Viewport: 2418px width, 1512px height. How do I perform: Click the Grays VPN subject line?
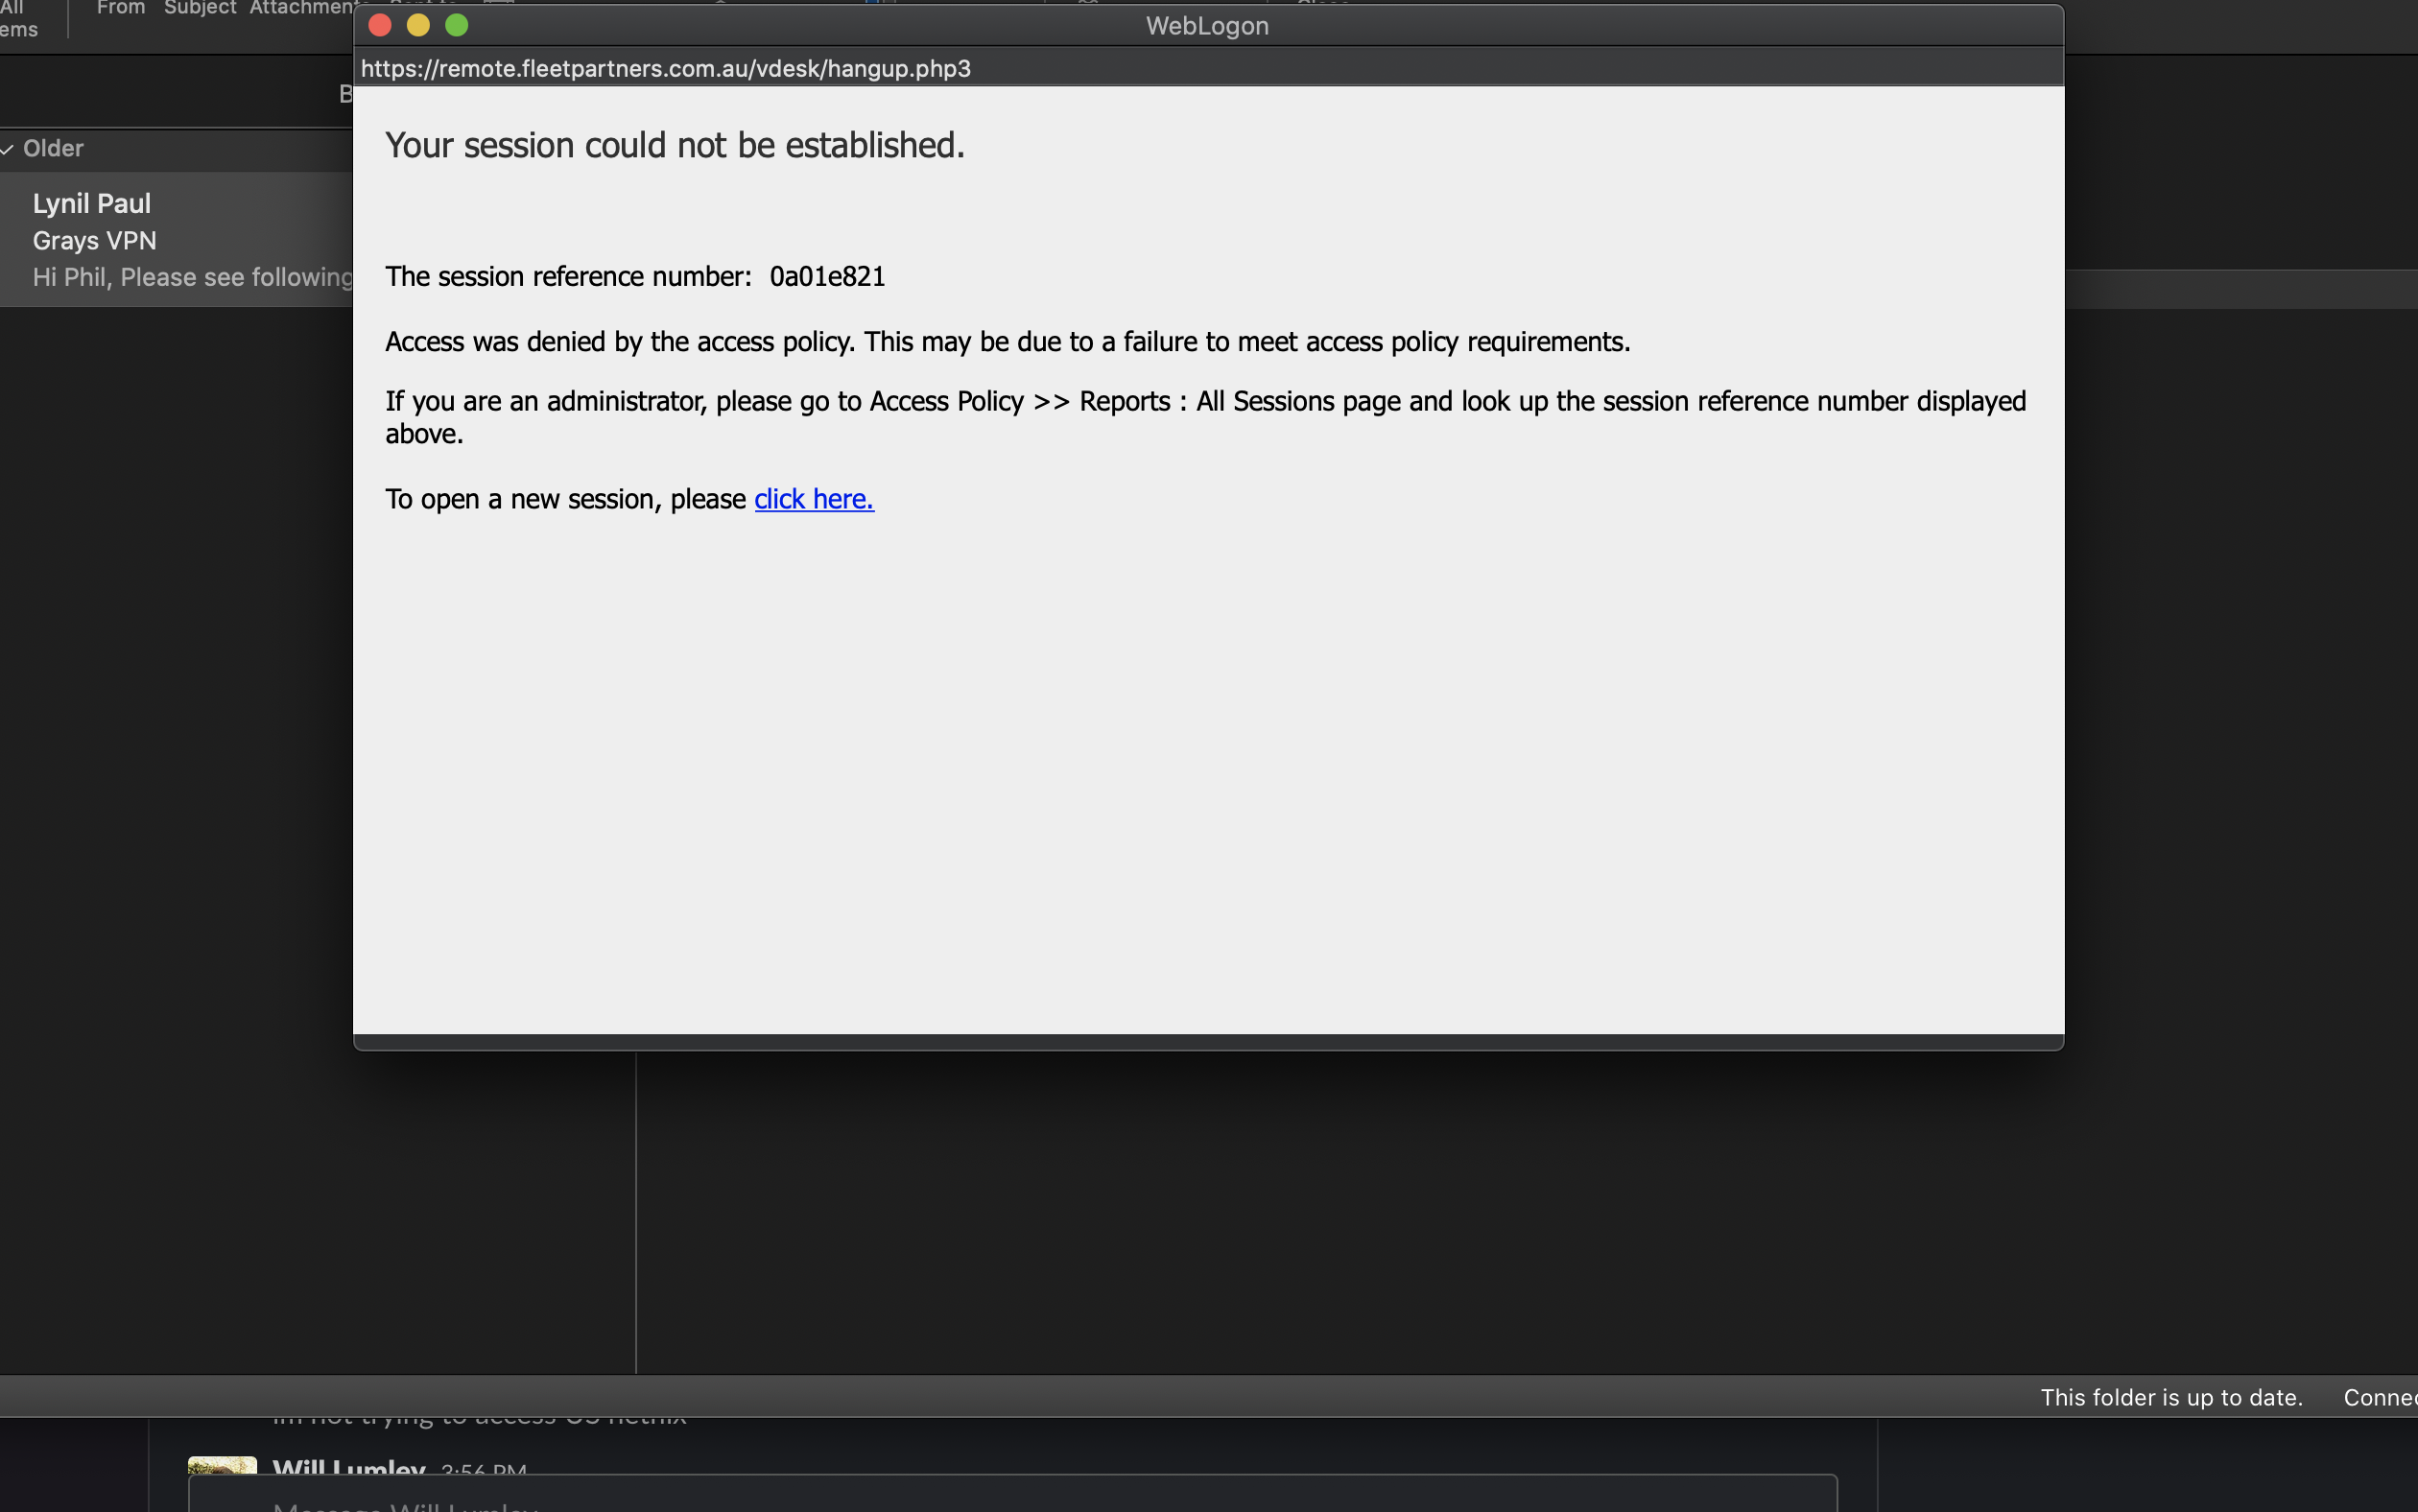(x=94, y=241)
